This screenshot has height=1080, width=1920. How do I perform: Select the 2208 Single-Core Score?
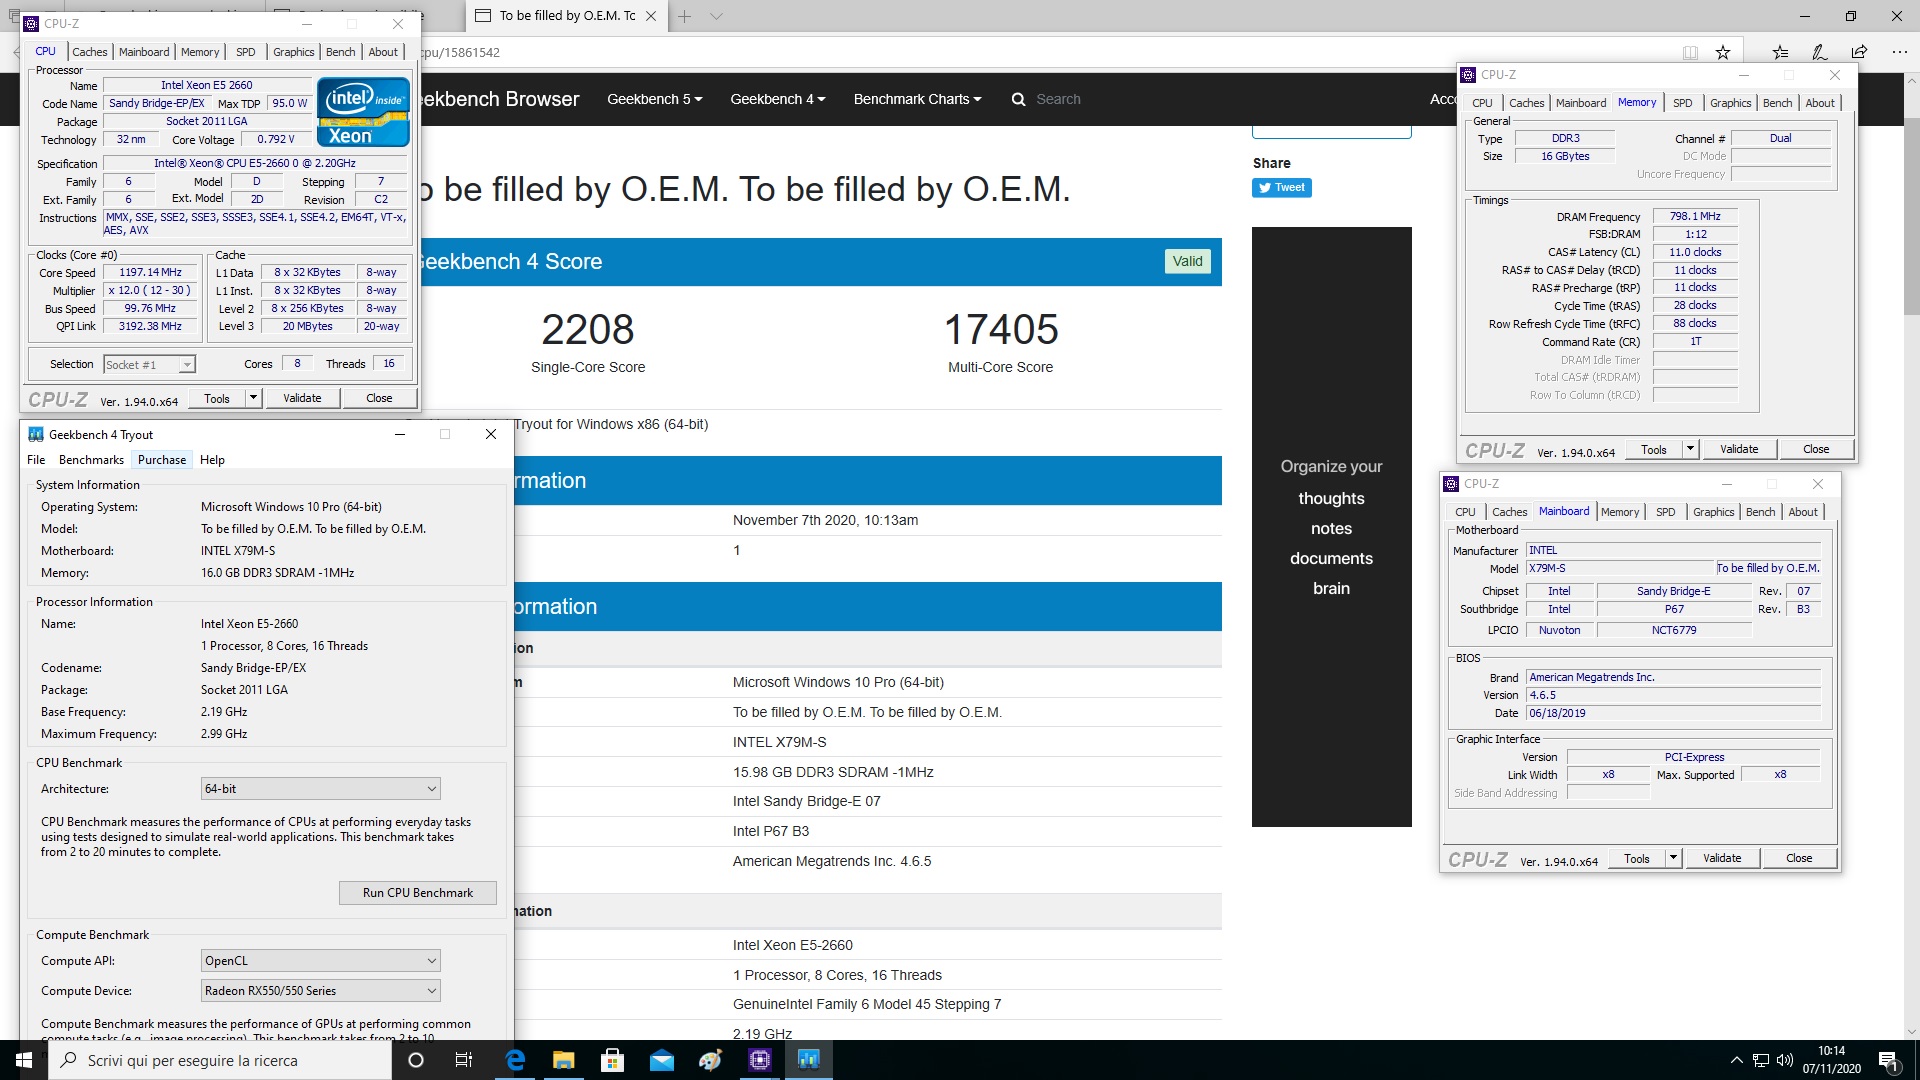coord(588,329)
